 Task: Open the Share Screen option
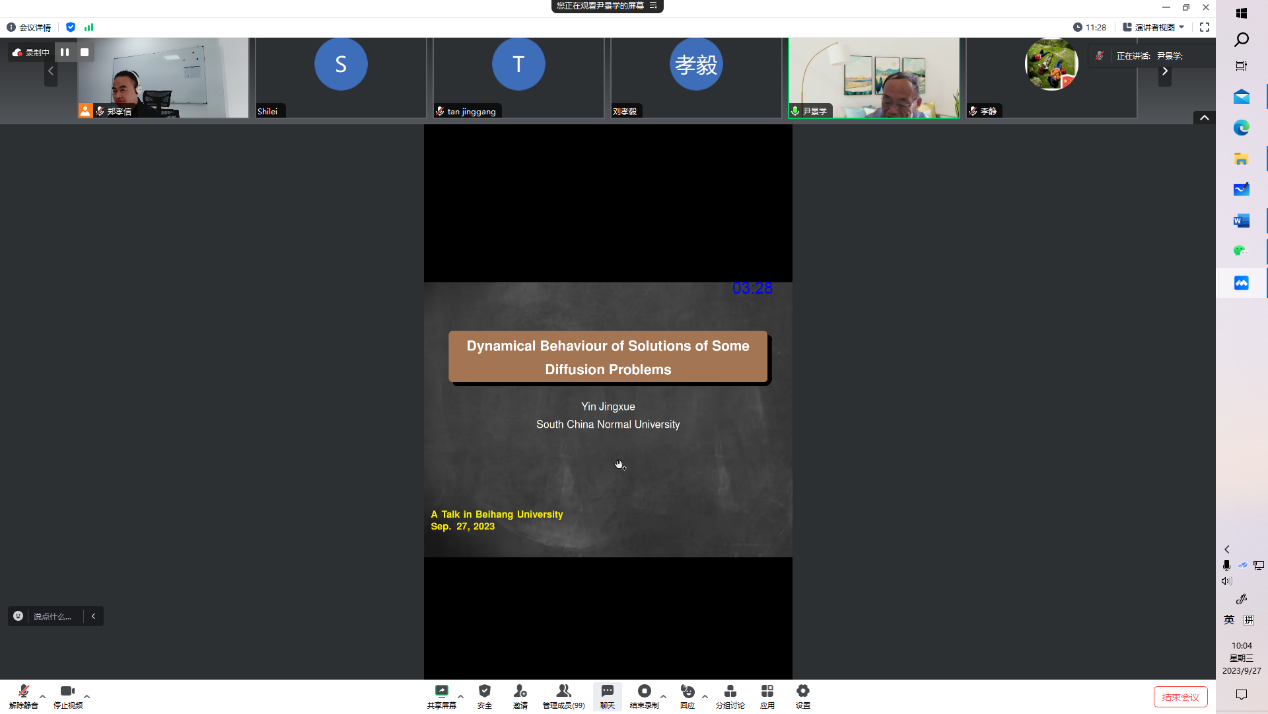(441, 695)
